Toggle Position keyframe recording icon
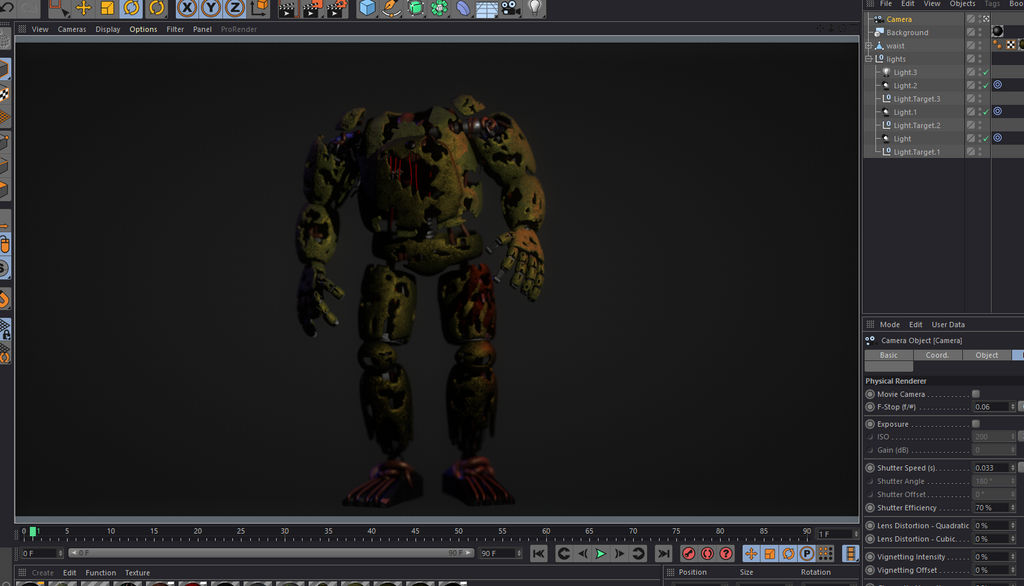Viewport: 1024px width, 586px height. tap(751, 554)
